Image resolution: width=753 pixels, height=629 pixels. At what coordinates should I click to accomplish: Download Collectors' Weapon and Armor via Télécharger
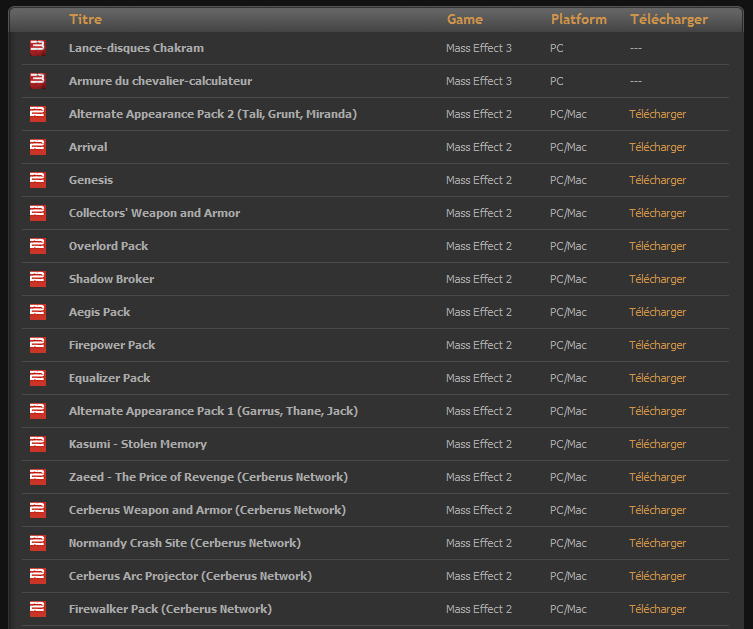tap(657, 213)
